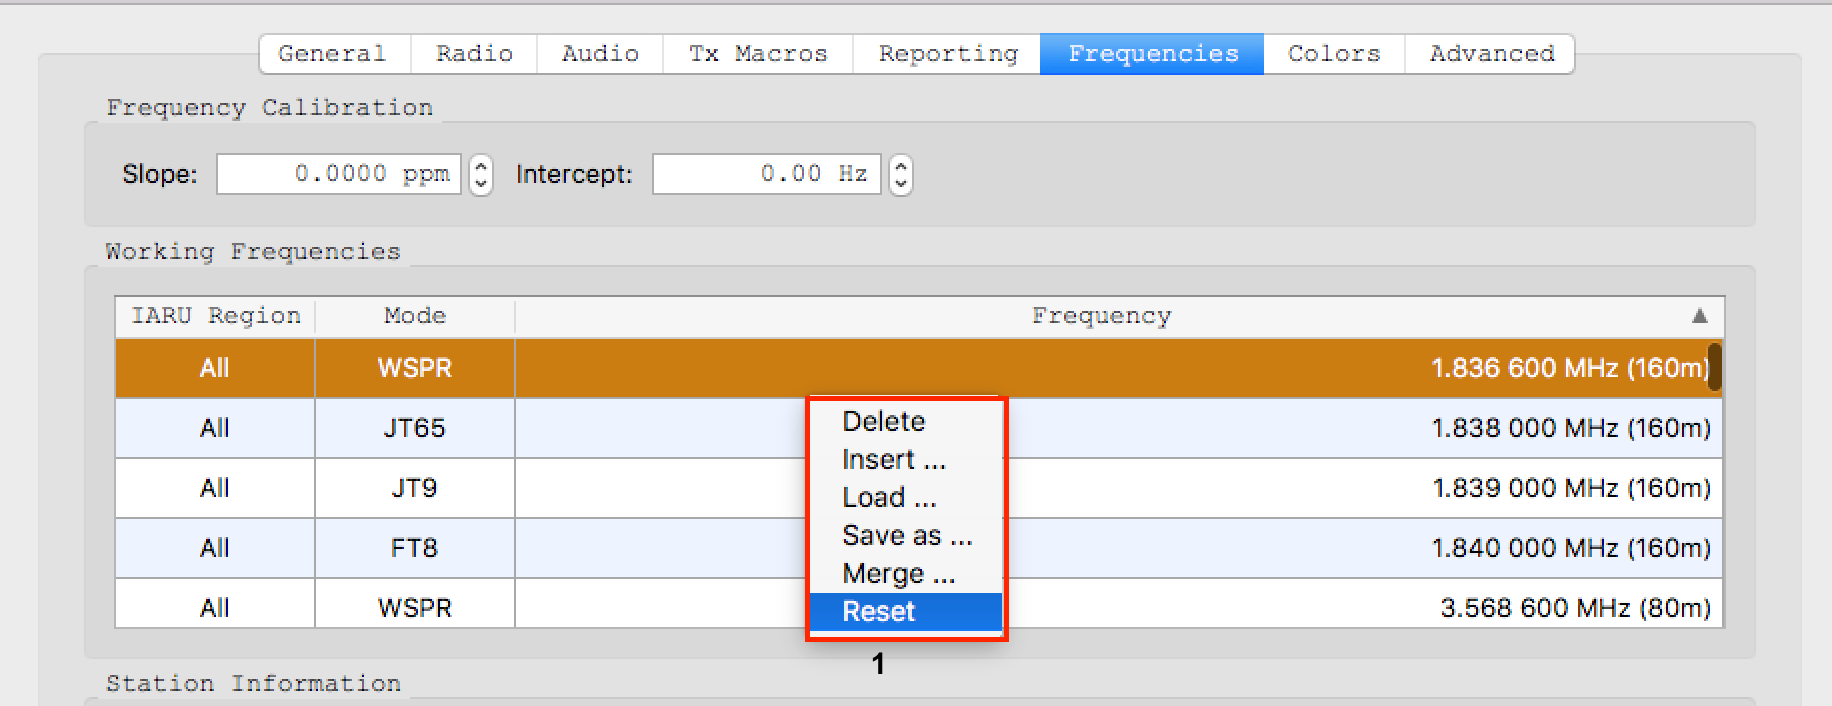The width and height of the screenshot is (1832, 706).
Task: Select the FT8 1.840 000 MHz row
Action: (918, 548)
